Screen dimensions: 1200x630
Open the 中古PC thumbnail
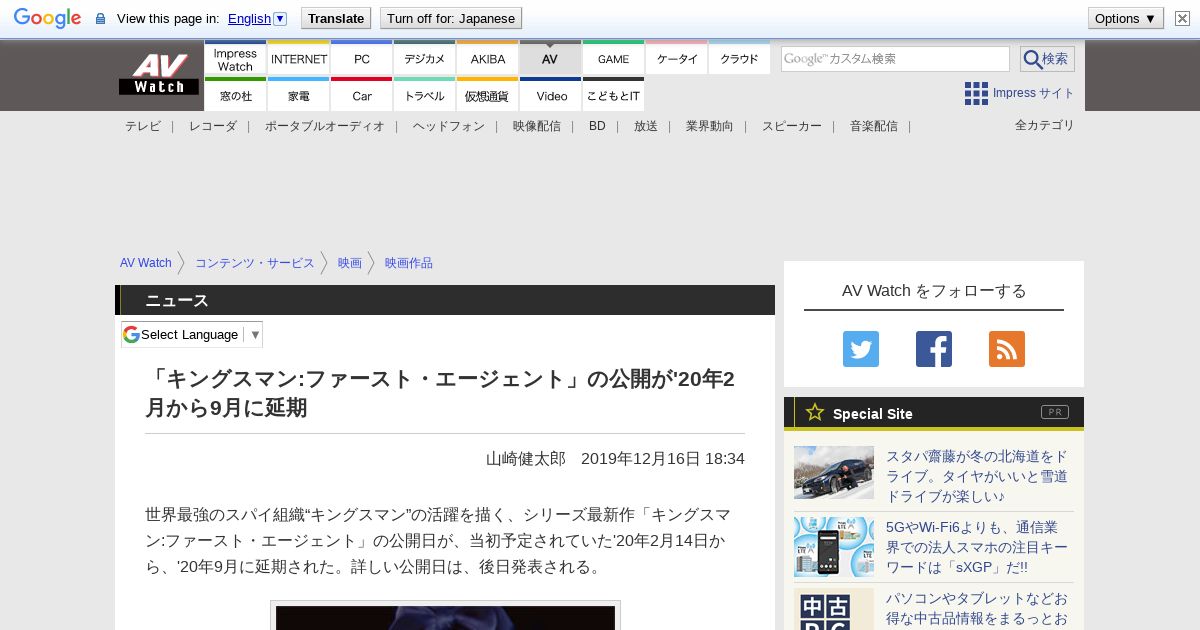point(834,610)
